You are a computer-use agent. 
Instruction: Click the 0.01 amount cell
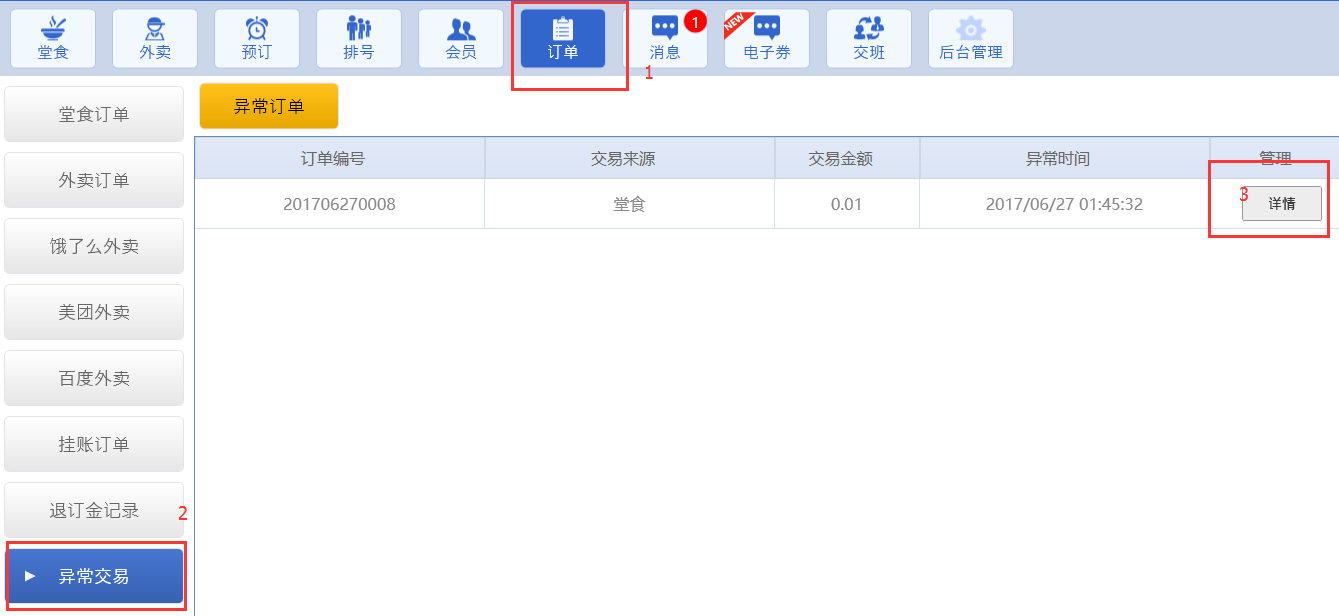tap(846, 204)
